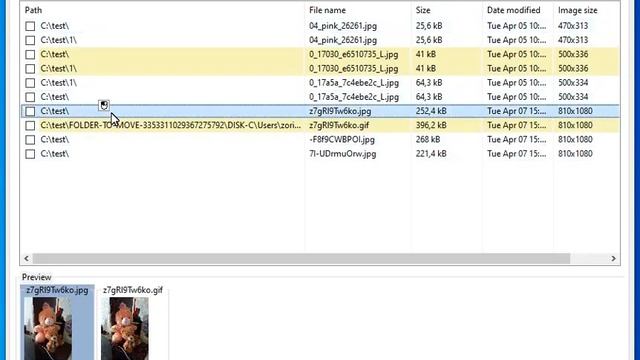
Task: Enable checkbox for -F8f9CWBPOI.jpg row
Action: 30,140
